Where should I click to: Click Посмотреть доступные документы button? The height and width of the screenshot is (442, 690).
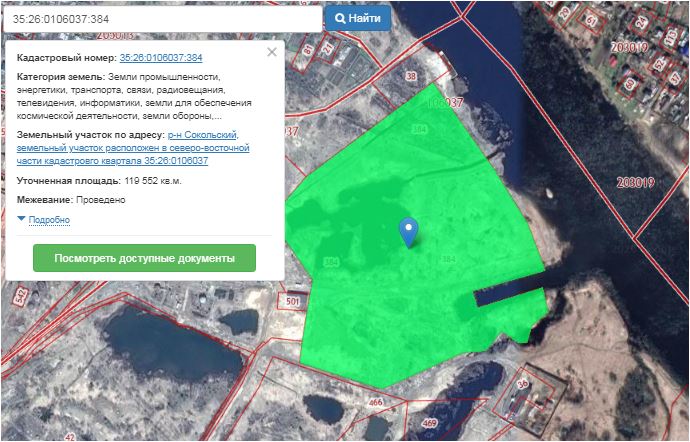pos(144,258)
